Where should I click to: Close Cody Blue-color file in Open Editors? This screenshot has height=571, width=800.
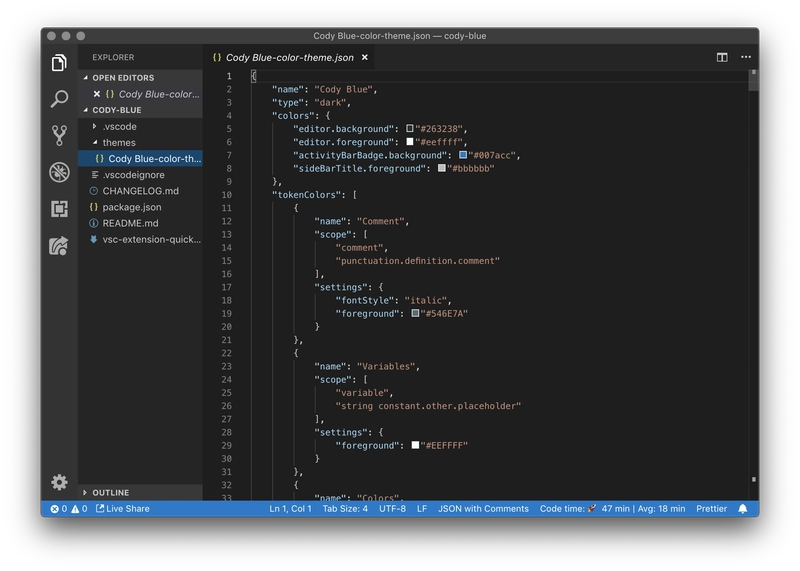coord(96,94)
